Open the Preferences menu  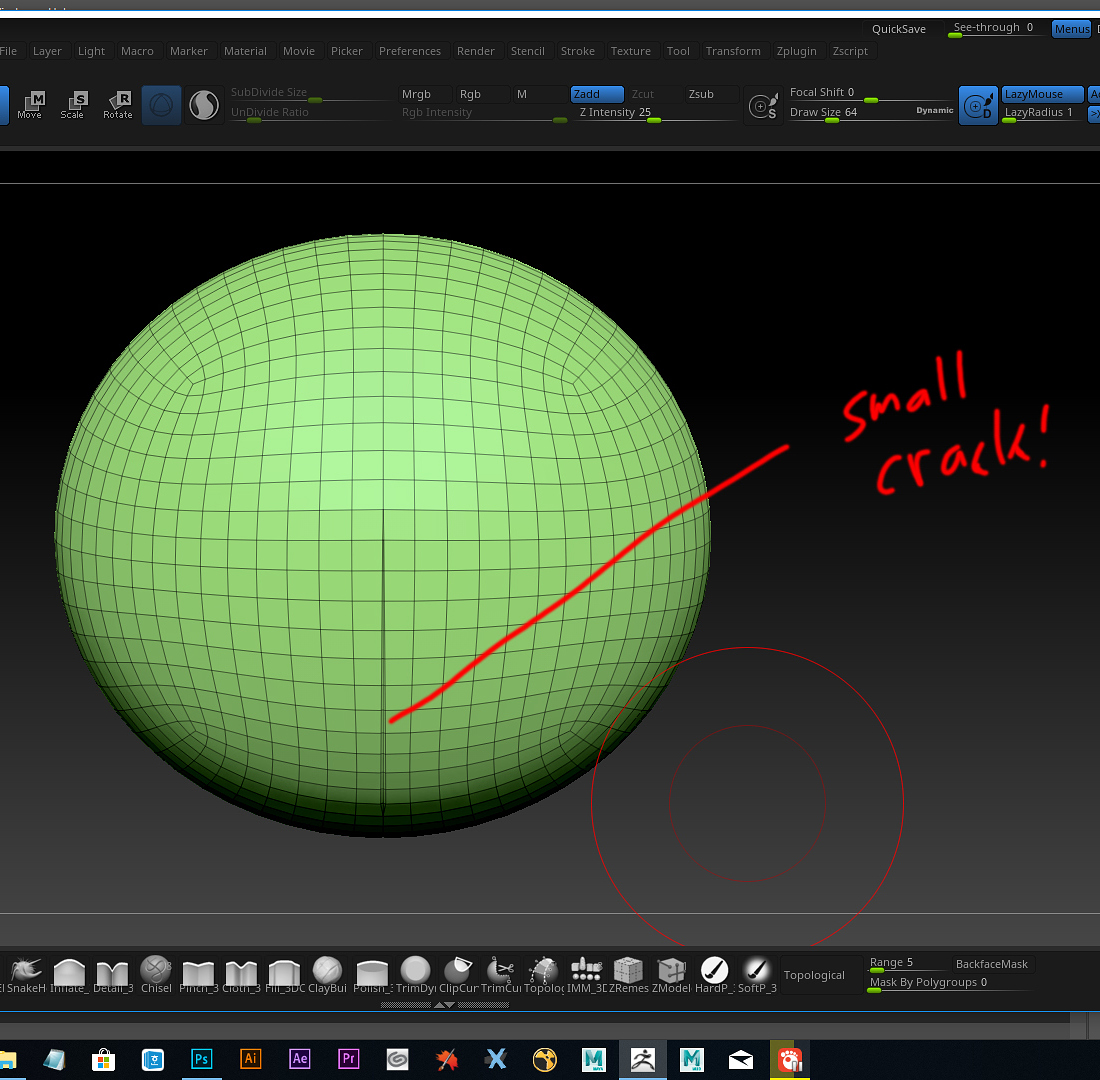[x=410, y=51]
